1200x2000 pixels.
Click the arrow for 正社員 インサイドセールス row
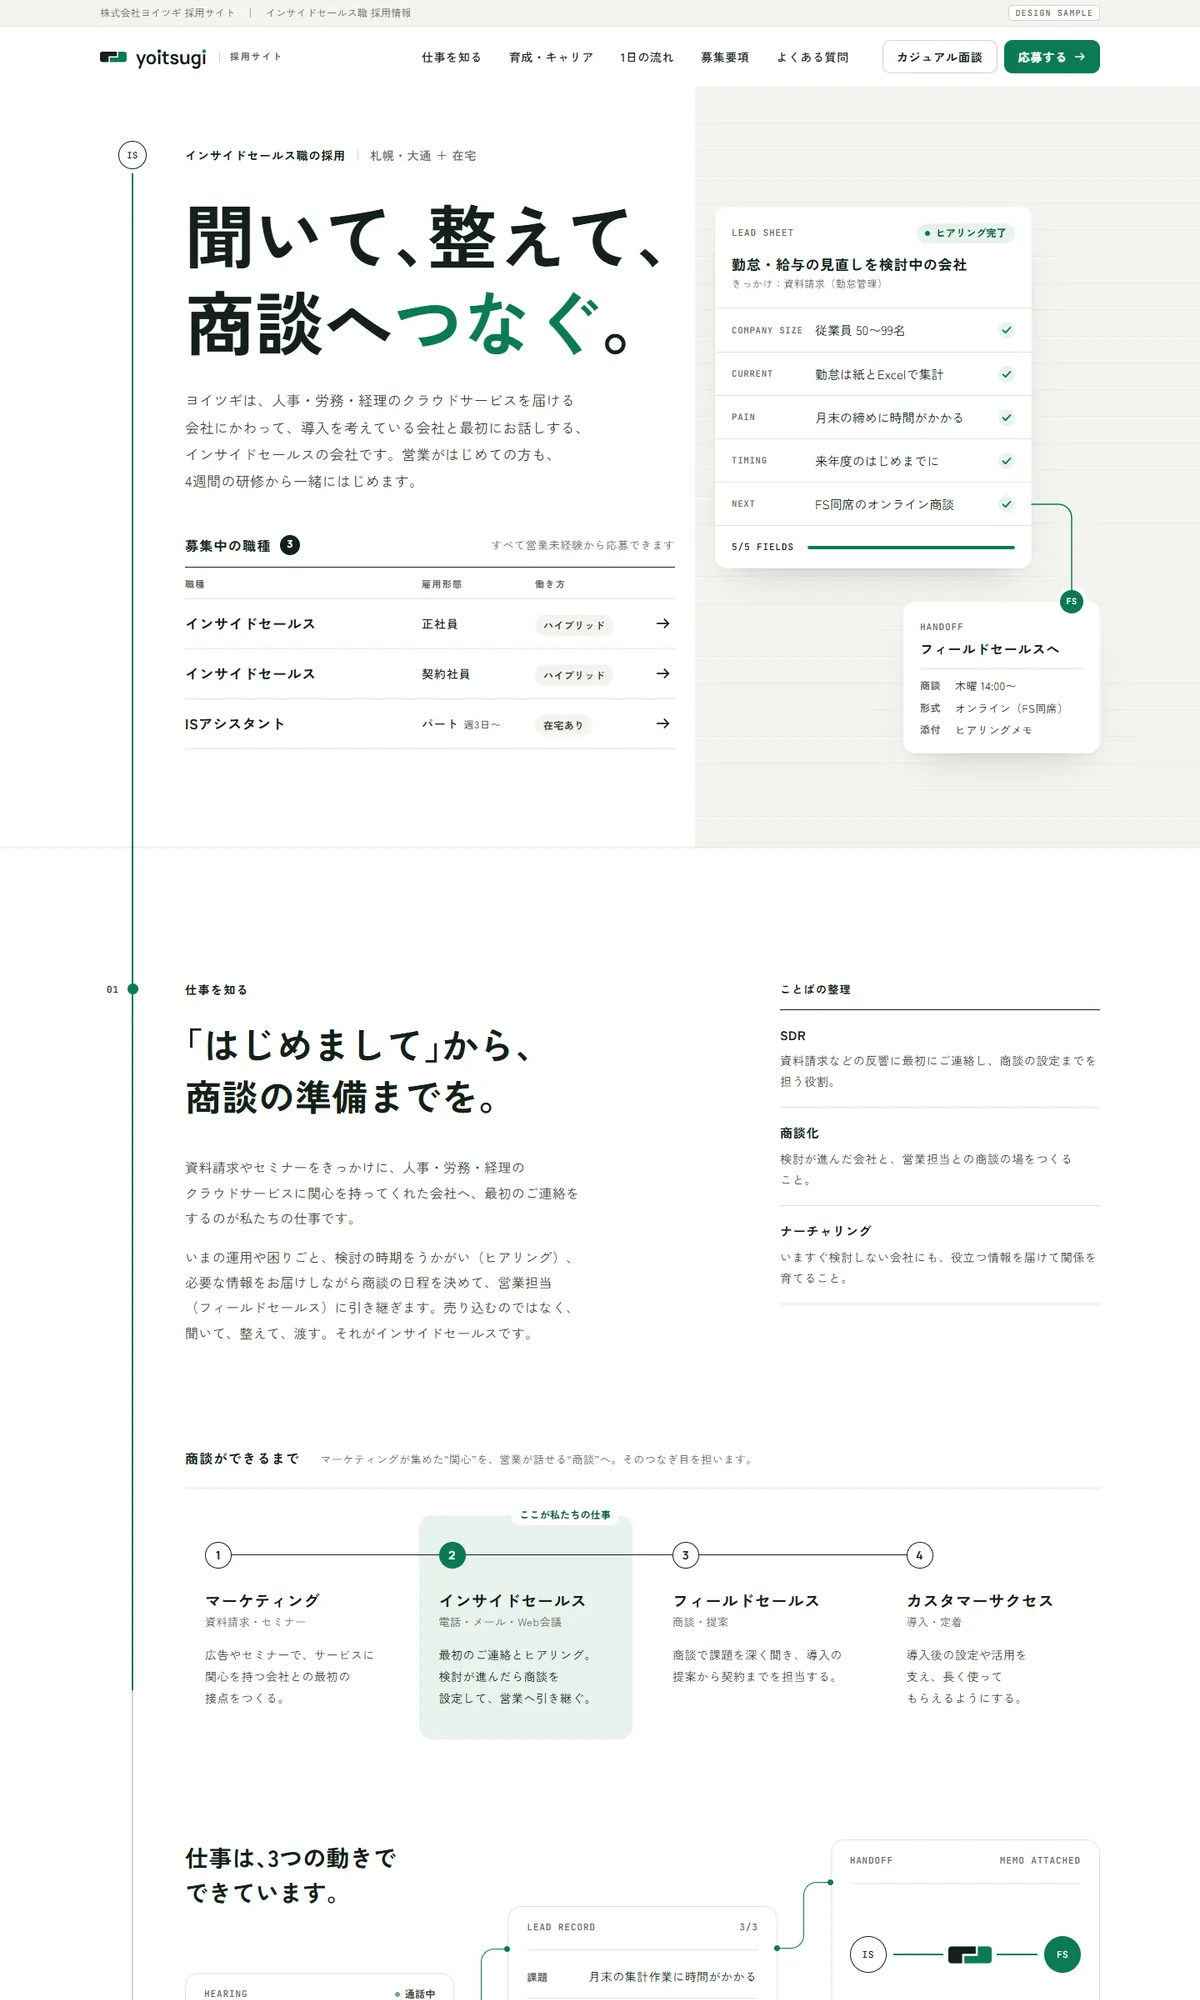[662, 624]
